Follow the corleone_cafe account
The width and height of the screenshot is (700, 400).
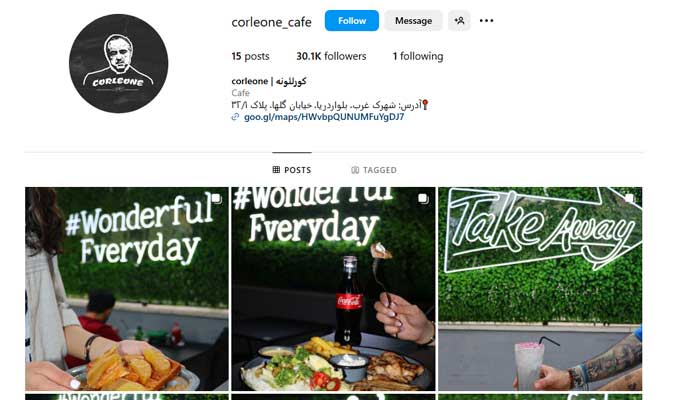[352, 21]
